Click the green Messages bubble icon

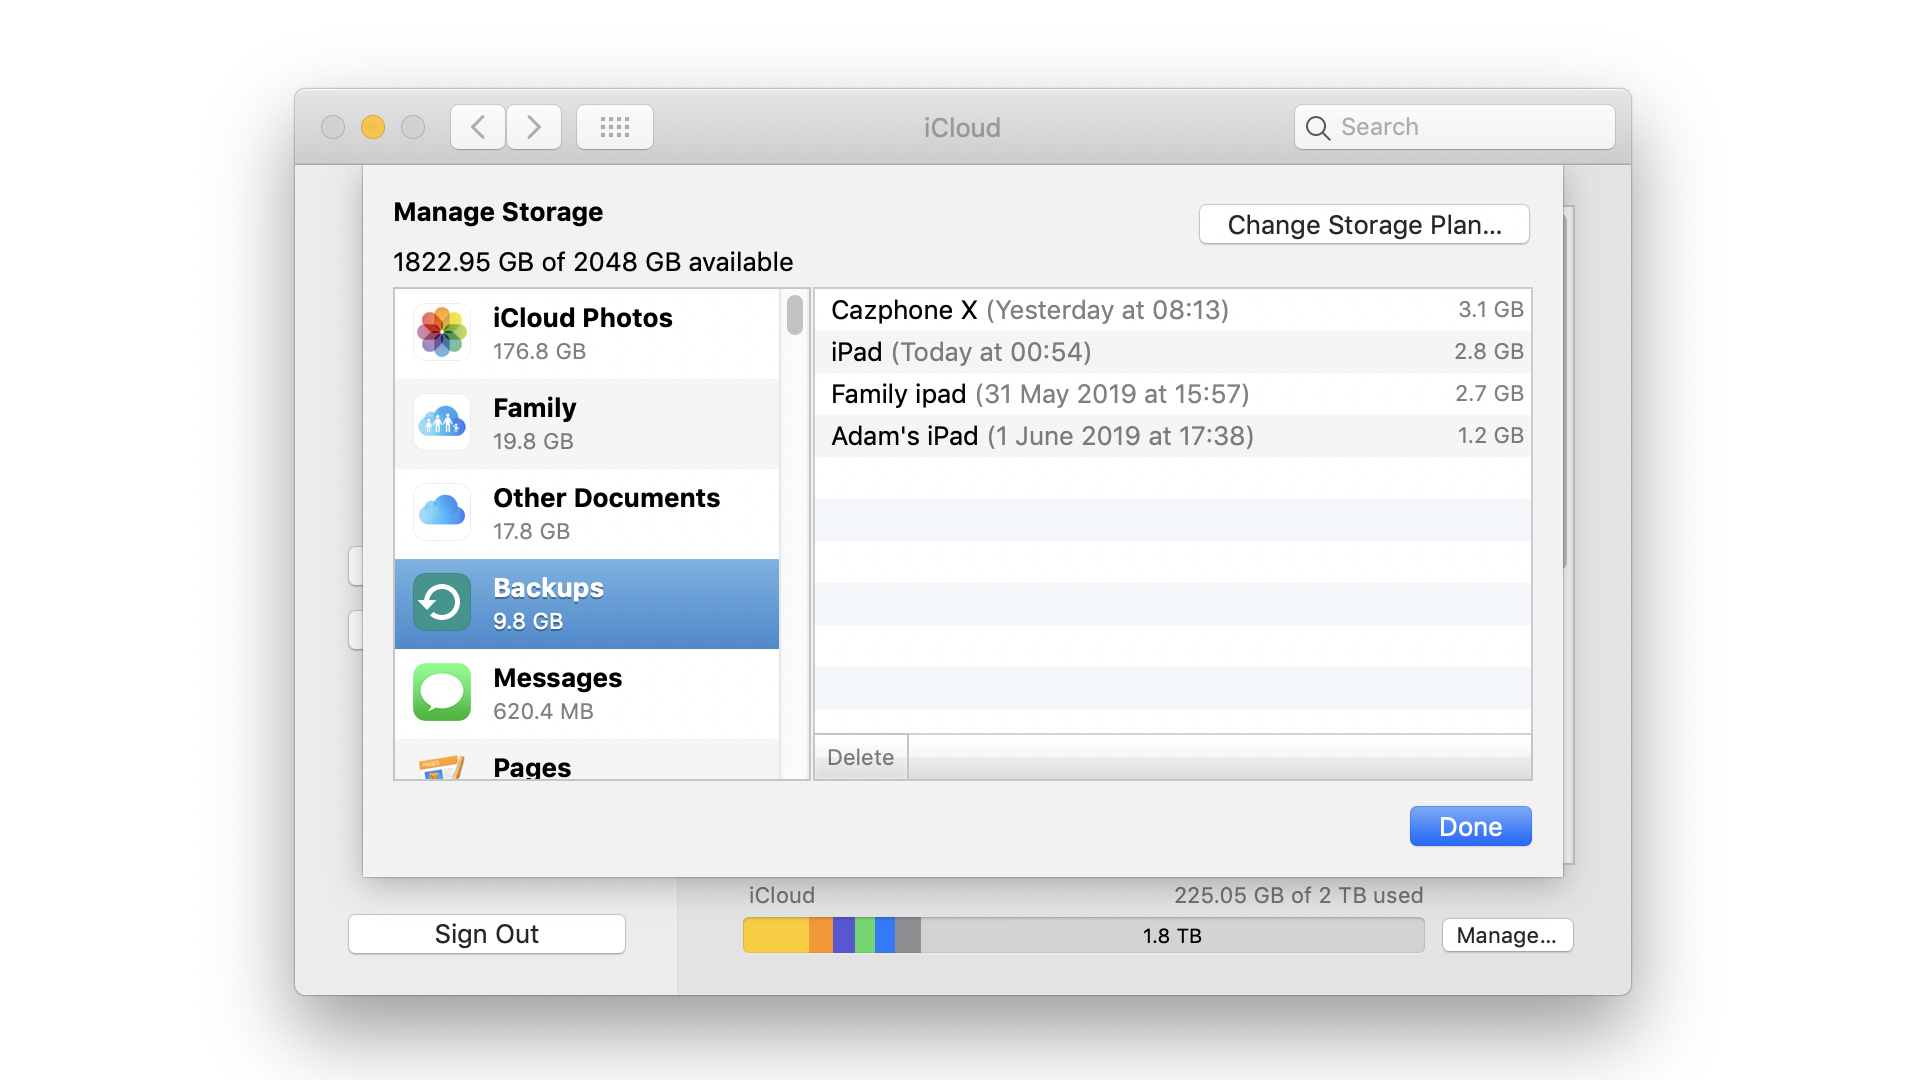coord(442,694)
